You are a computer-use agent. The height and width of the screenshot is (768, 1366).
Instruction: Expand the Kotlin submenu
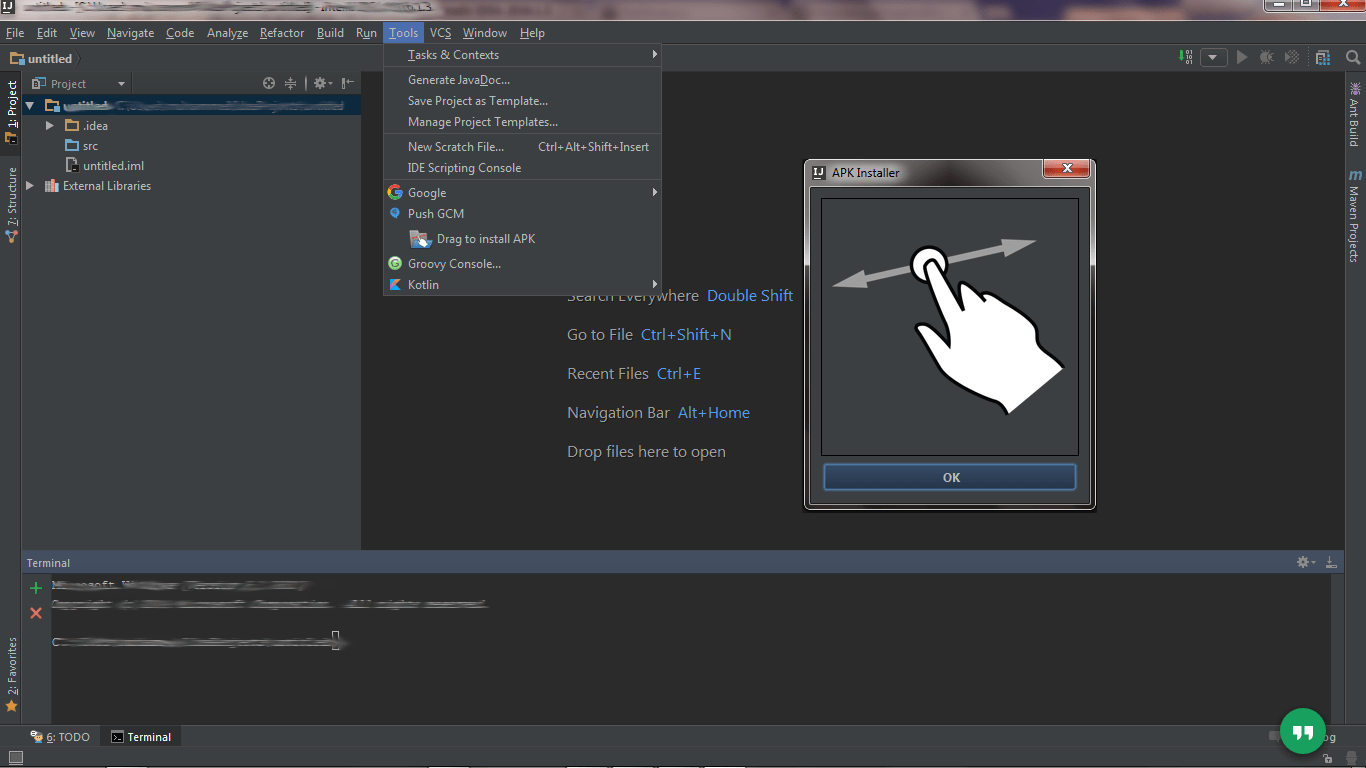(523, 285)
